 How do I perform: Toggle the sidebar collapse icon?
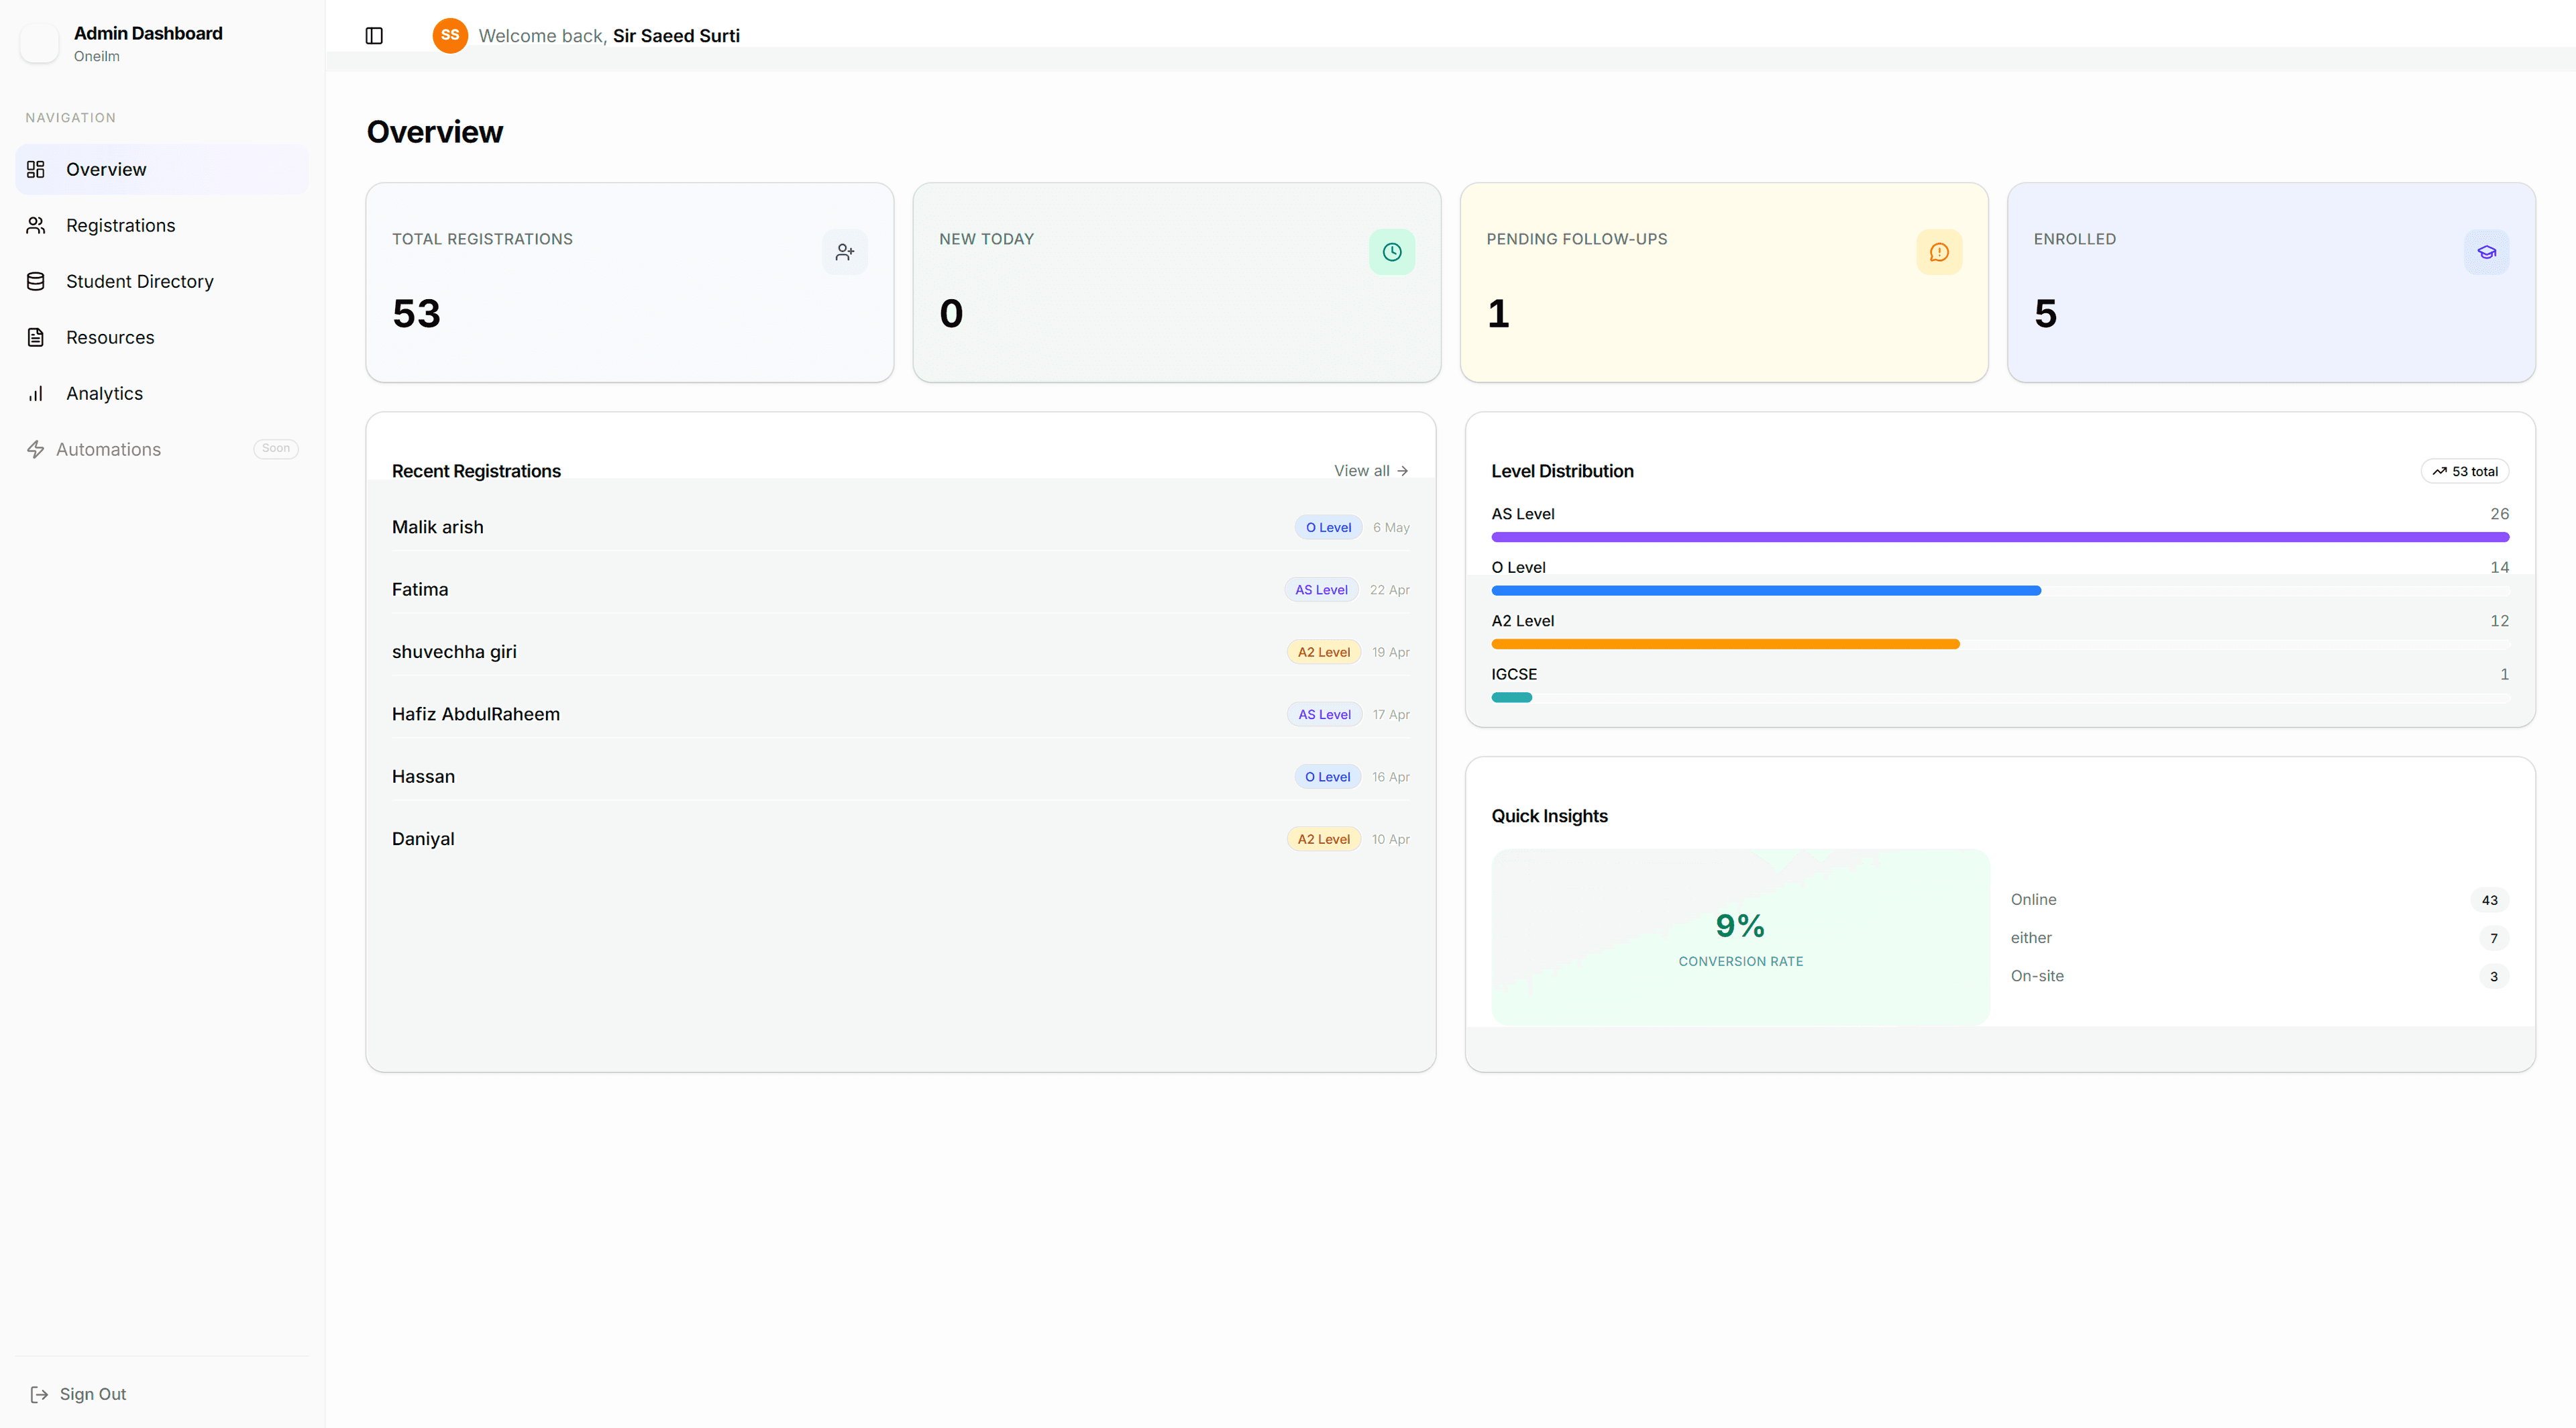[374, 36]
